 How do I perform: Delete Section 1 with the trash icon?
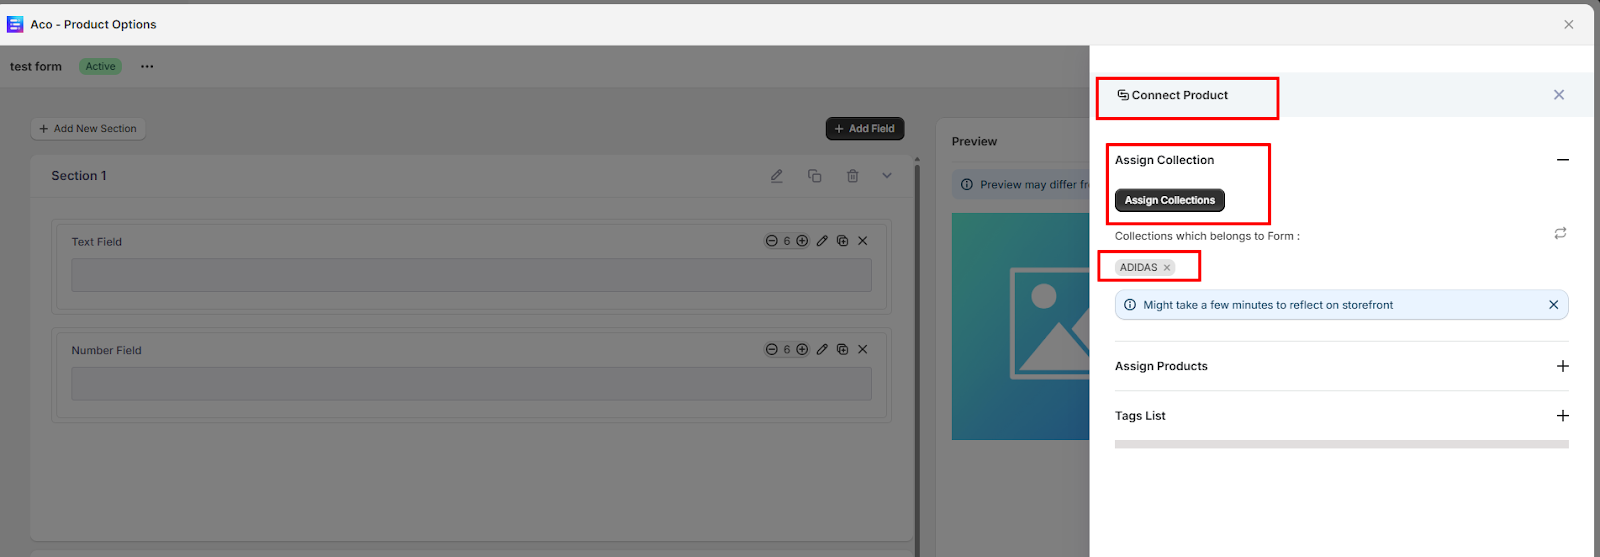pyautogui.click(x=852, y=176)
